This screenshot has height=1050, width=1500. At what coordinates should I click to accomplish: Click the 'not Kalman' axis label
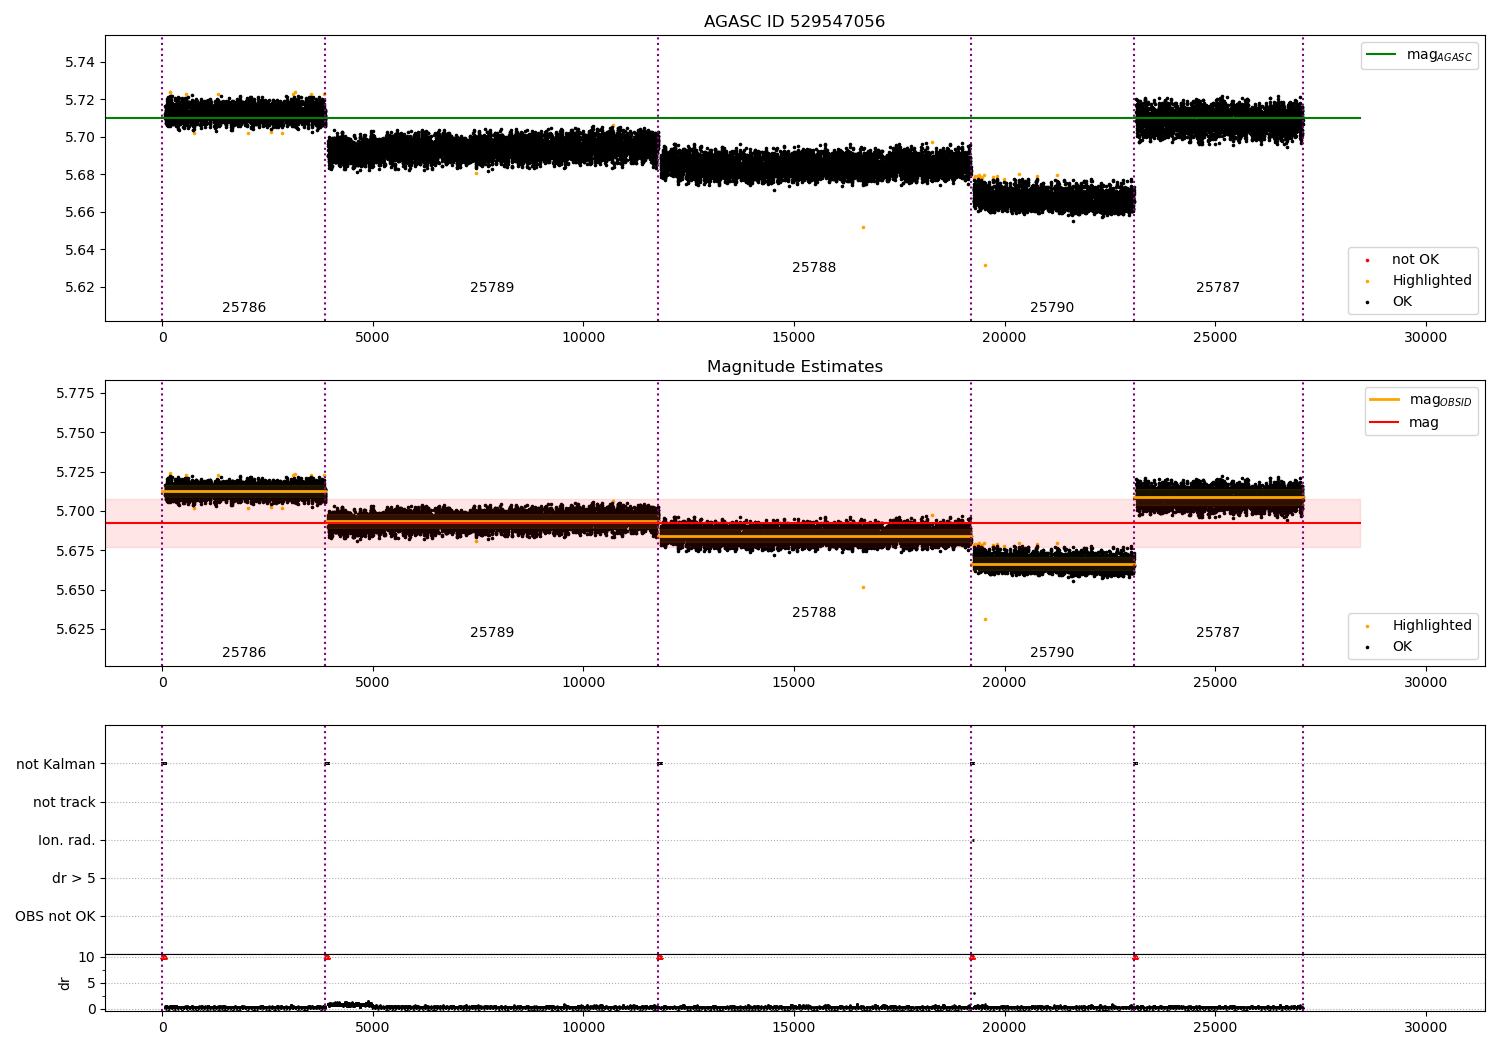coord(56,764)
